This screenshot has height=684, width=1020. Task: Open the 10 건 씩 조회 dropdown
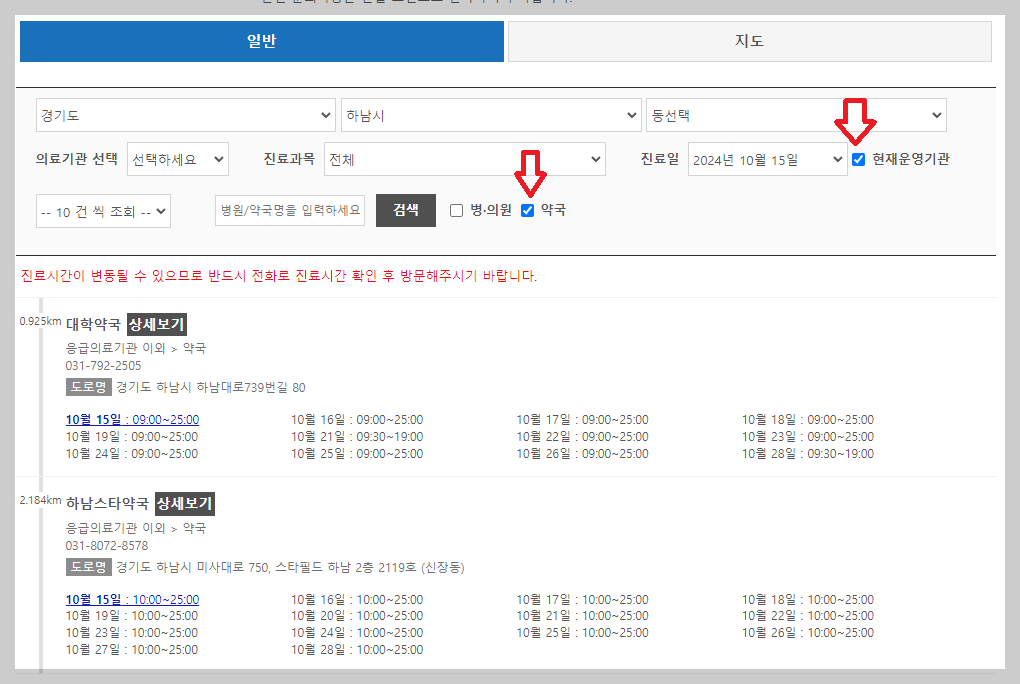coord(103,211)
